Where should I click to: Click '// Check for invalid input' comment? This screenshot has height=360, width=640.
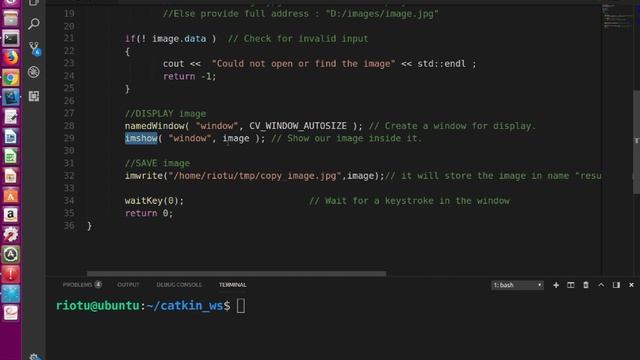(x=298, y=39)
